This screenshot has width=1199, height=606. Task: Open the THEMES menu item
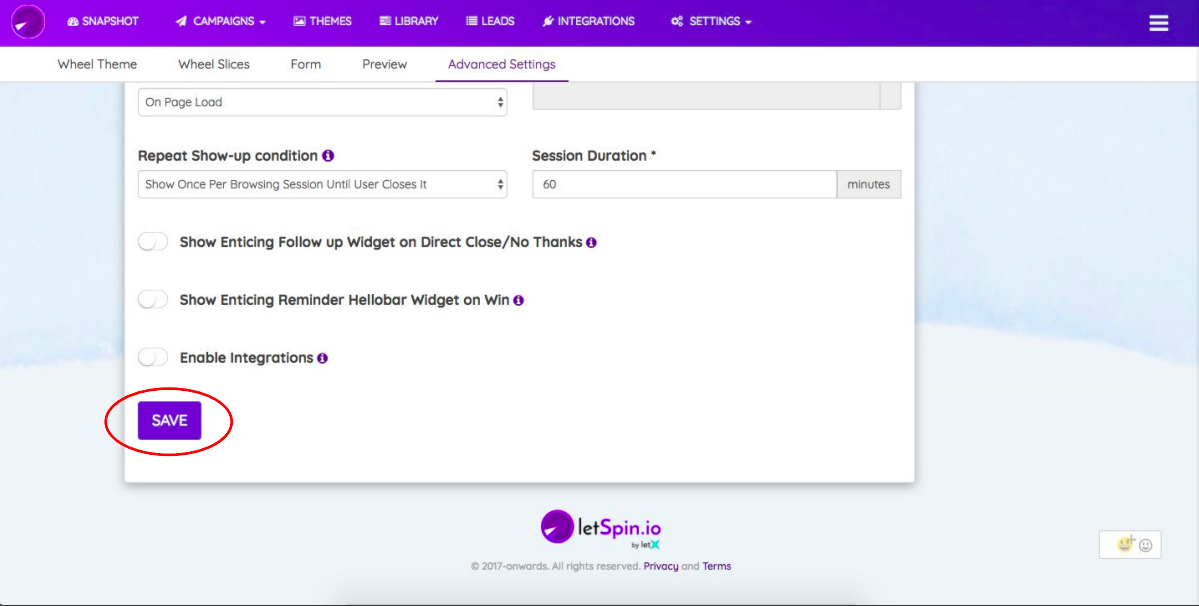click(323, 21)
